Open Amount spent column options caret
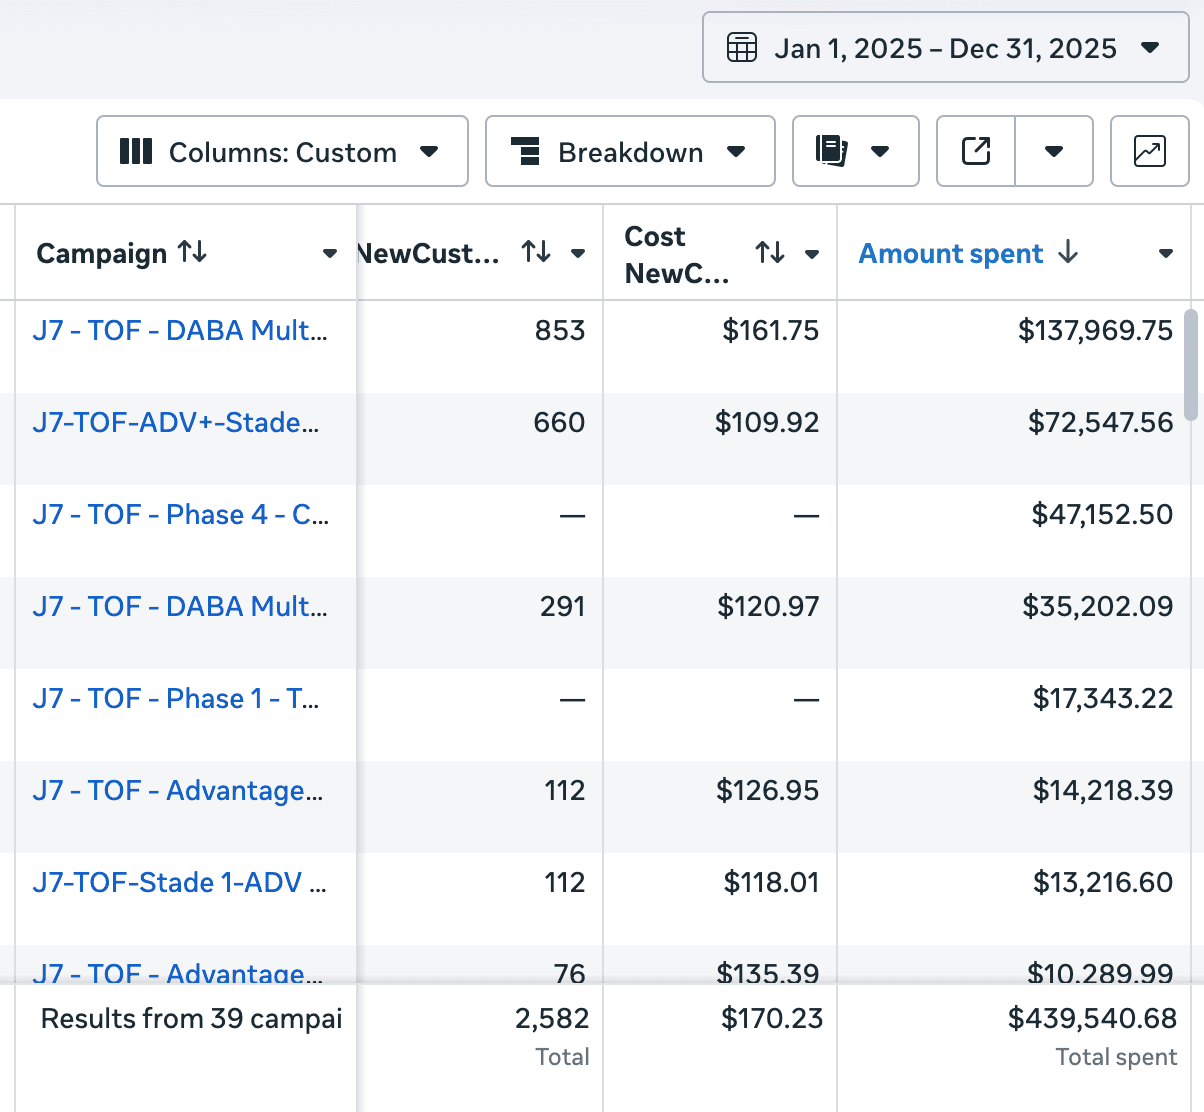This screenshot has width=1204, height=1112. [1165, 254]
